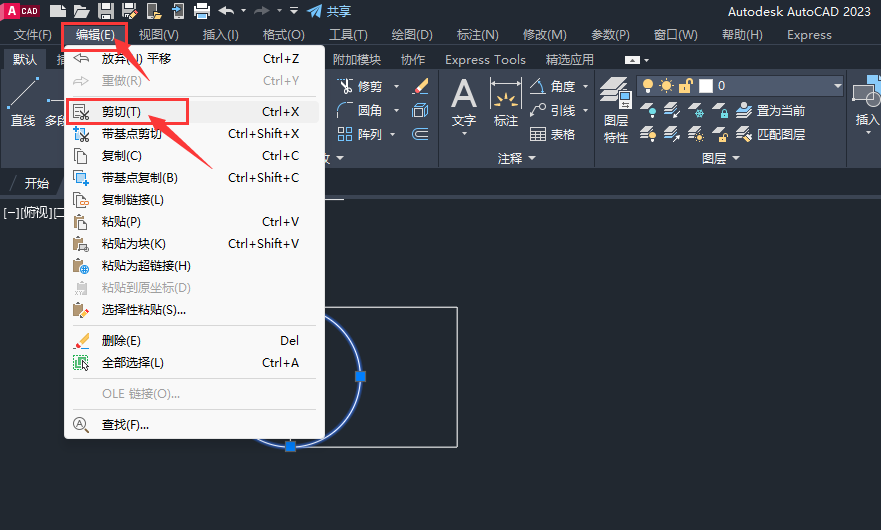Choose 复制链接(L) from the Edit menu
This screenshot has width=881, height=530.
[192, 200]
